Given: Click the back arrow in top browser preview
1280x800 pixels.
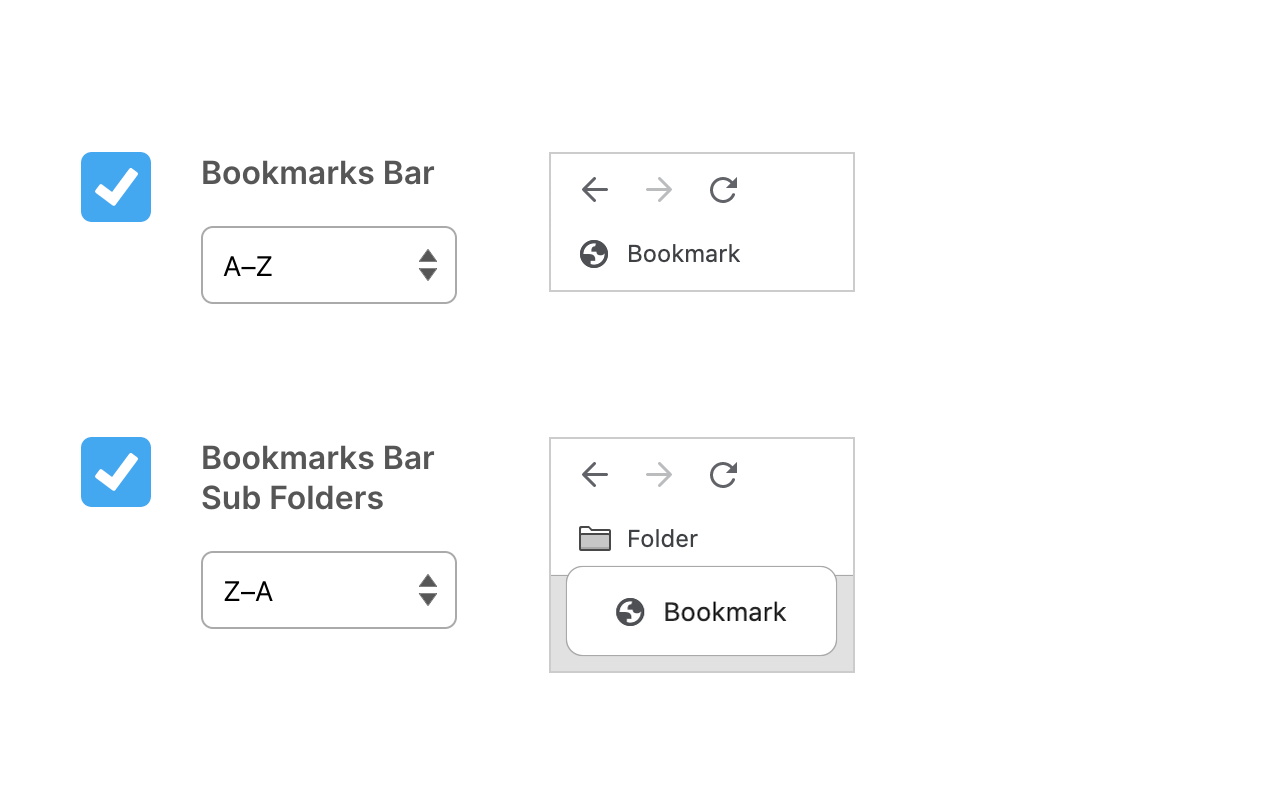Looking at the screenshot, I should tap(594, 190).
